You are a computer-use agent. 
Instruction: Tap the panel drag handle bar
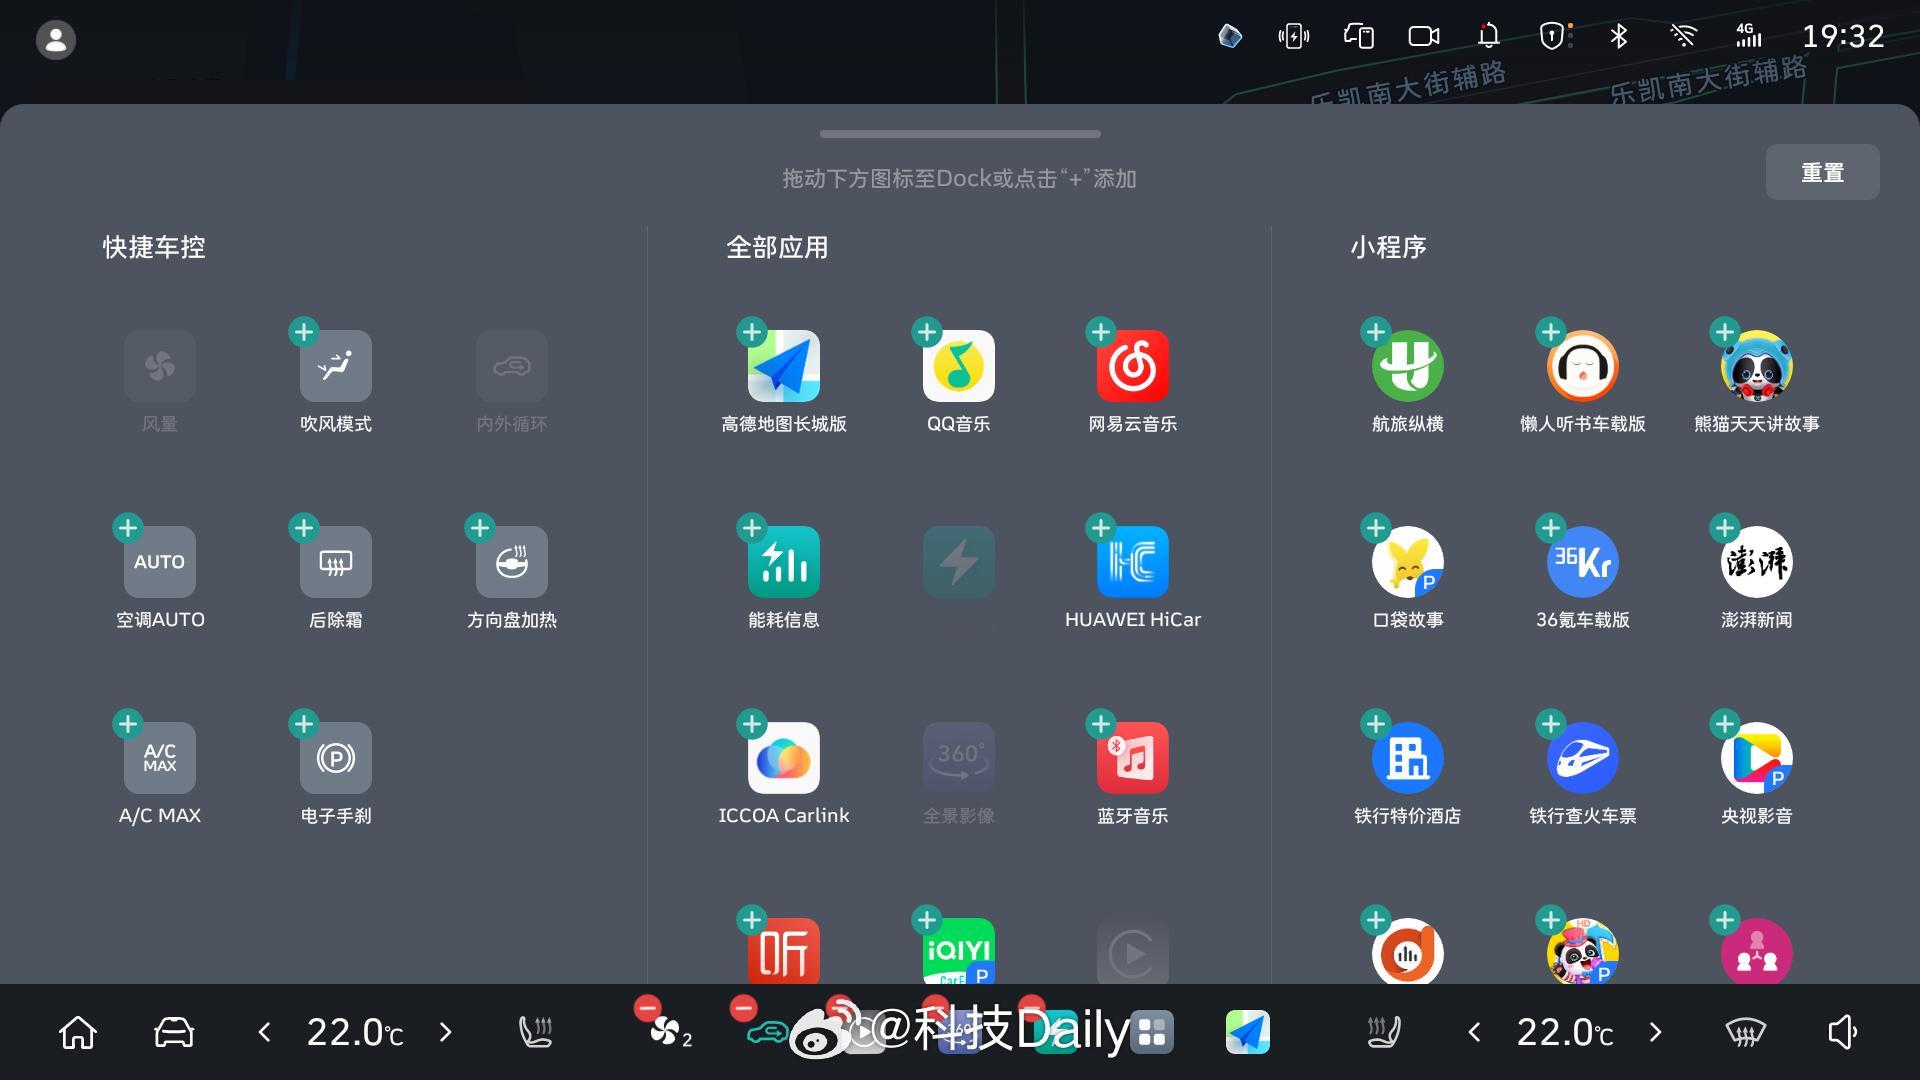point(960,134)
